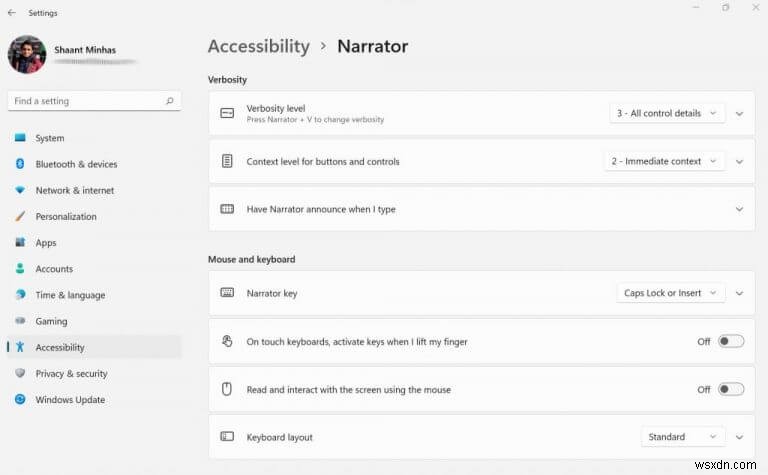The image size is (768, 475).
Task: Expand Have Narrator announce when I type
Action: 739,209
